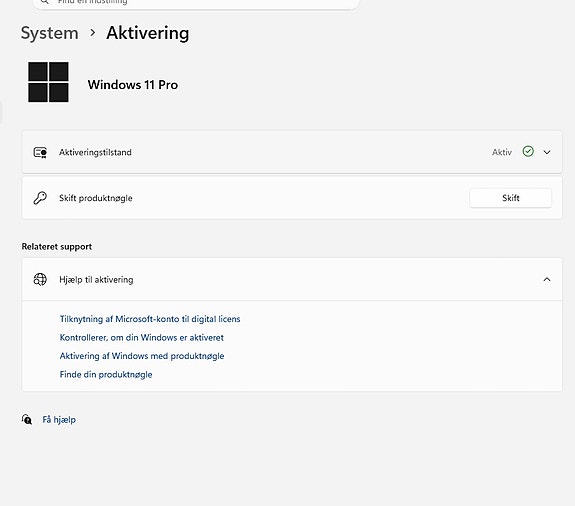Go back to System in the breadcrumb
575x506 pixels.
[50, 33]
